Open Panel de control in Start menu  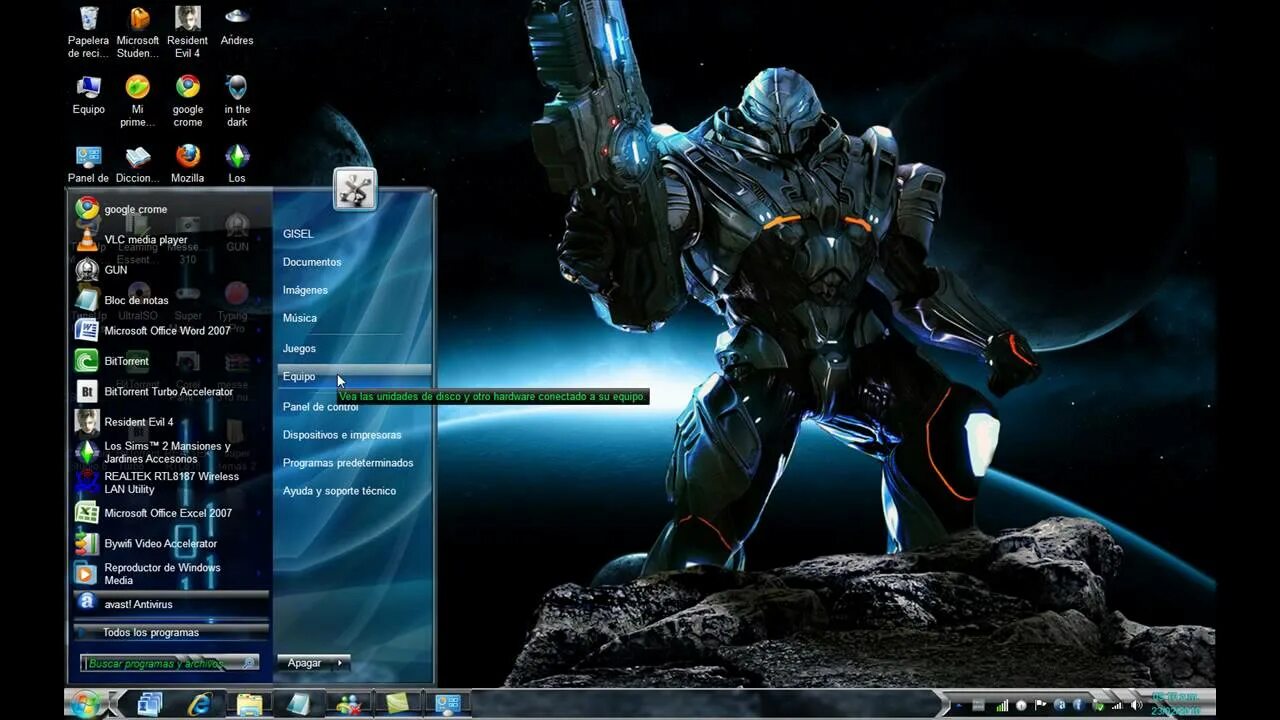coord(354,407)
